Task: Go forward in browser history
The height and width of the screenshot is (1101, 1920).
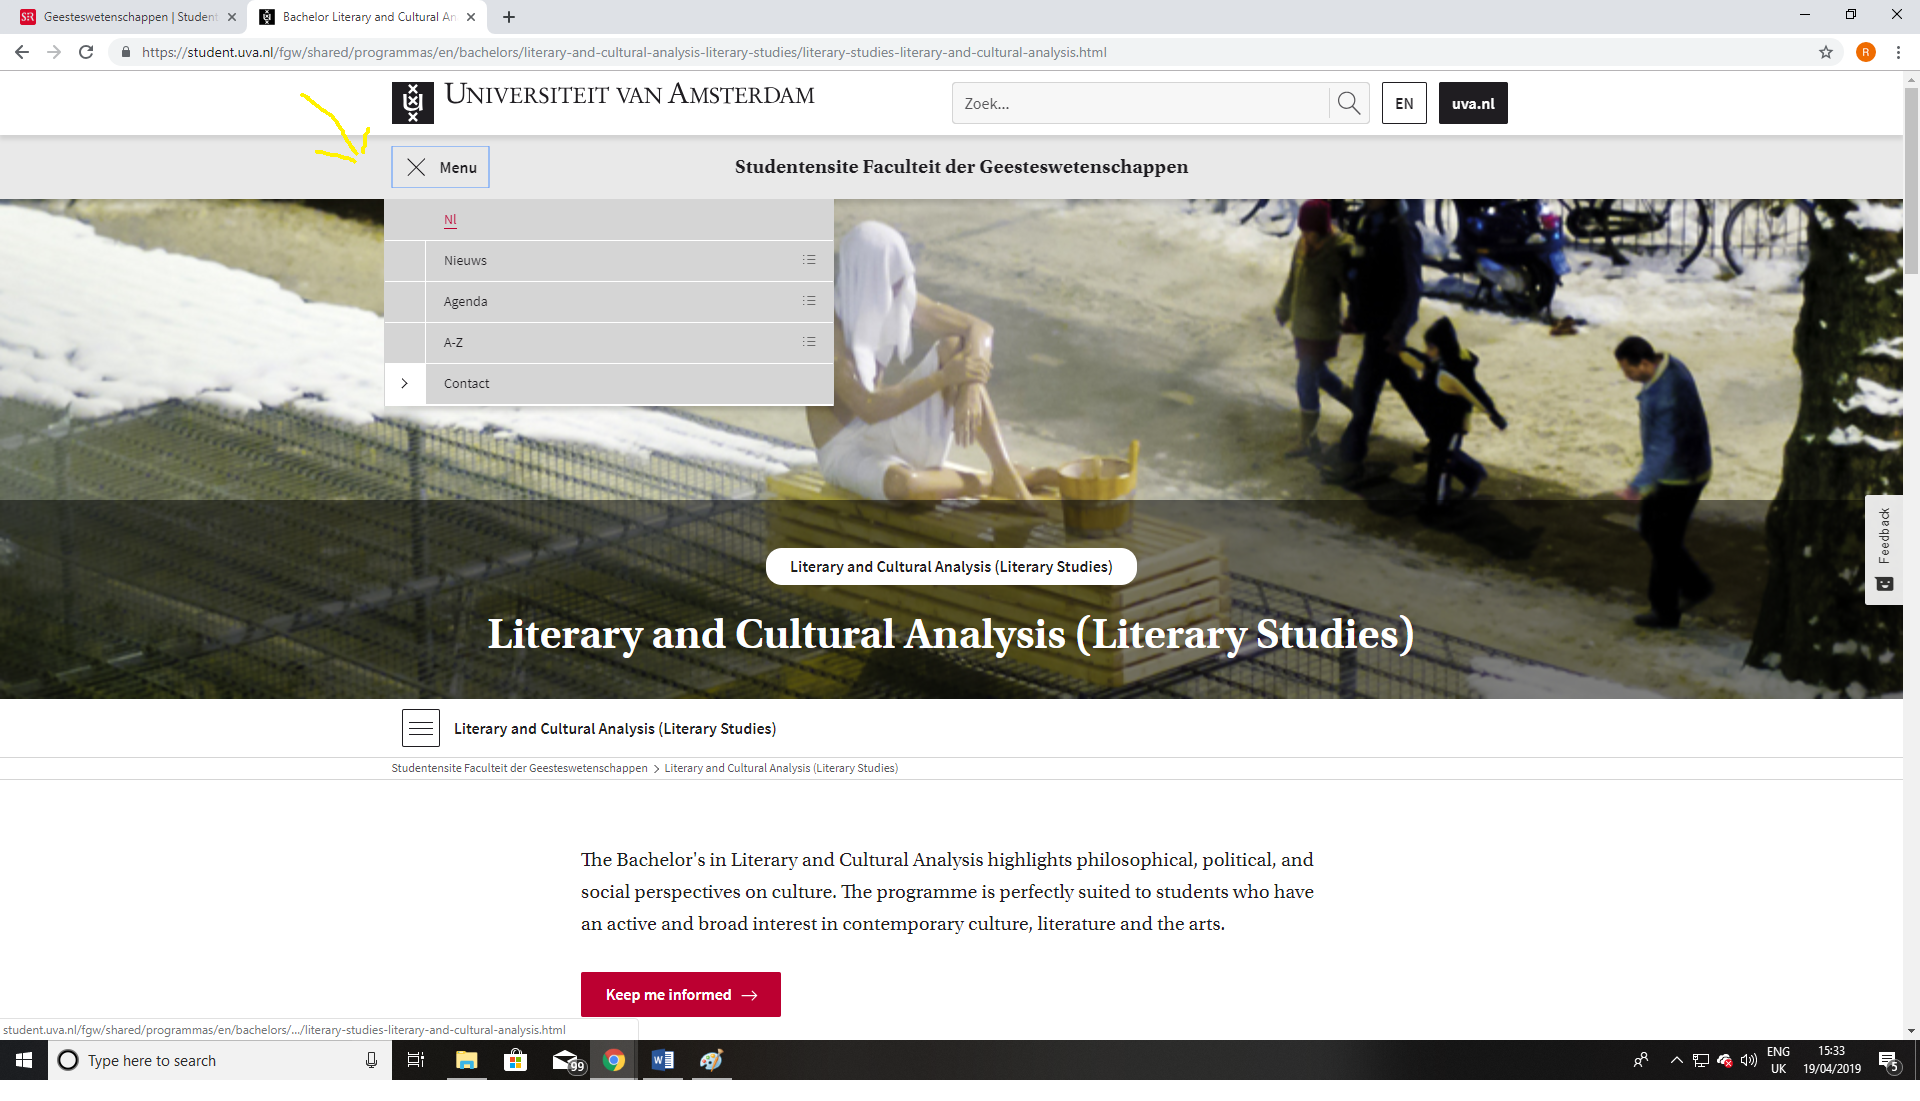Action: click(x=54, y=52)
